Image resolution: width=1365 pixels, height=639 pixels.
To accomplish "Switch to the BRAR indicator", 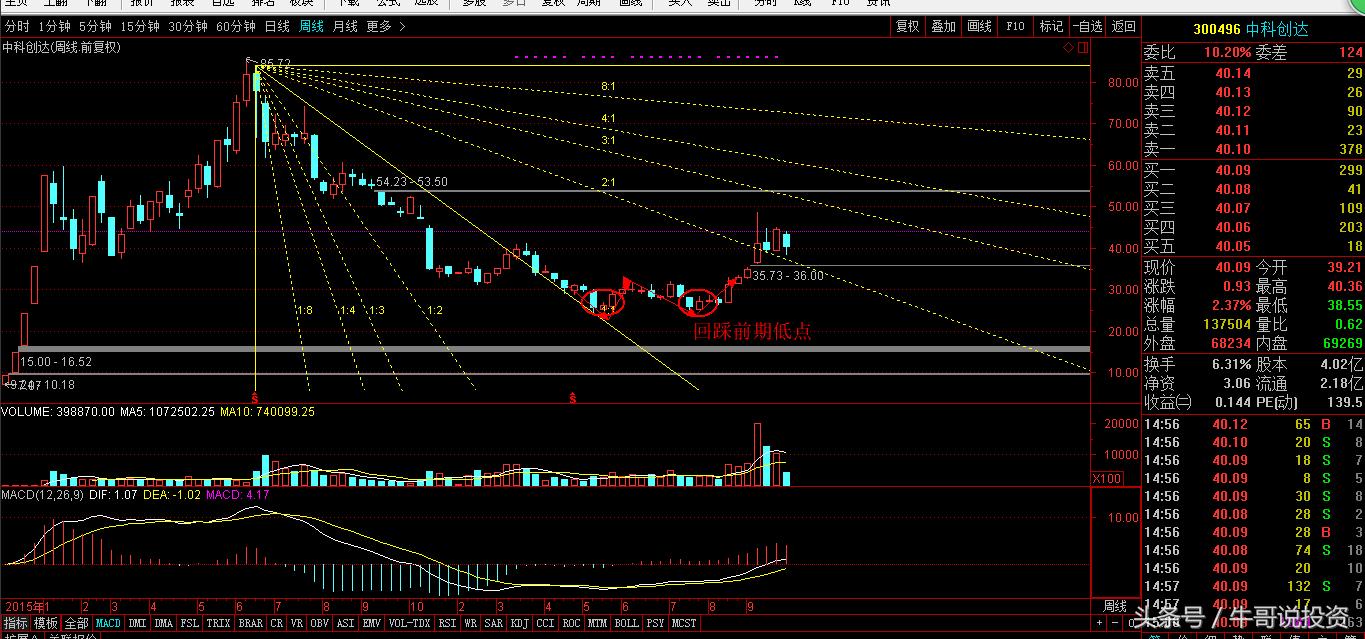I will (x=251, y=623).
